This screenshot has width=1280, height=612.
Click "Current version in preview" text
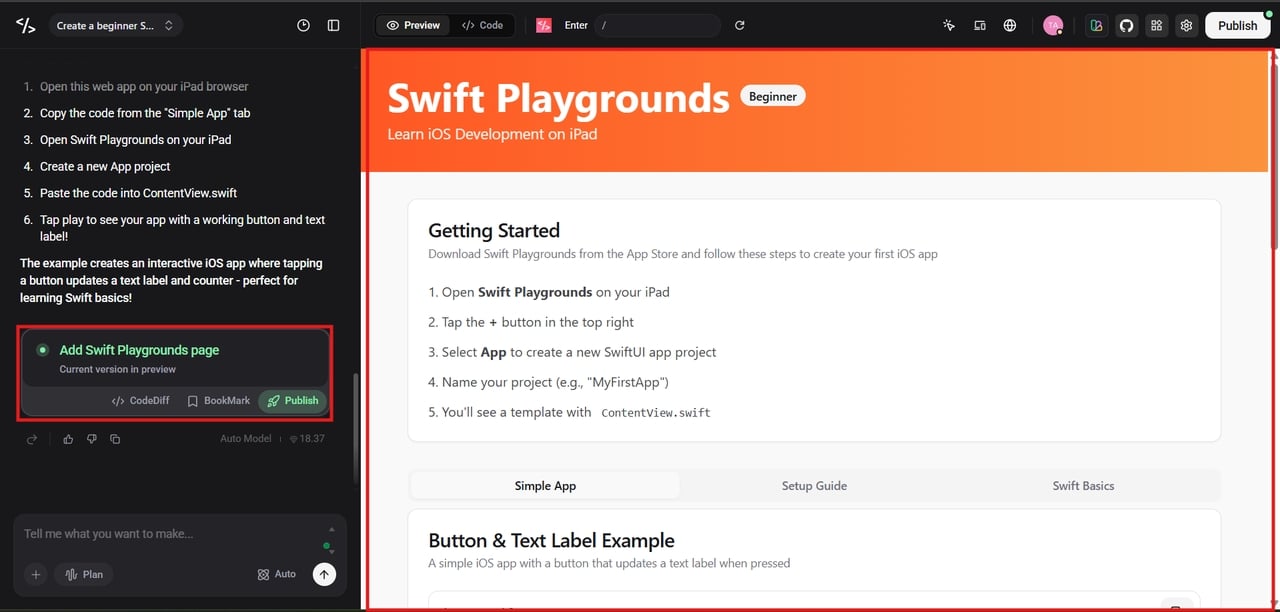click(x=117, y=370)
